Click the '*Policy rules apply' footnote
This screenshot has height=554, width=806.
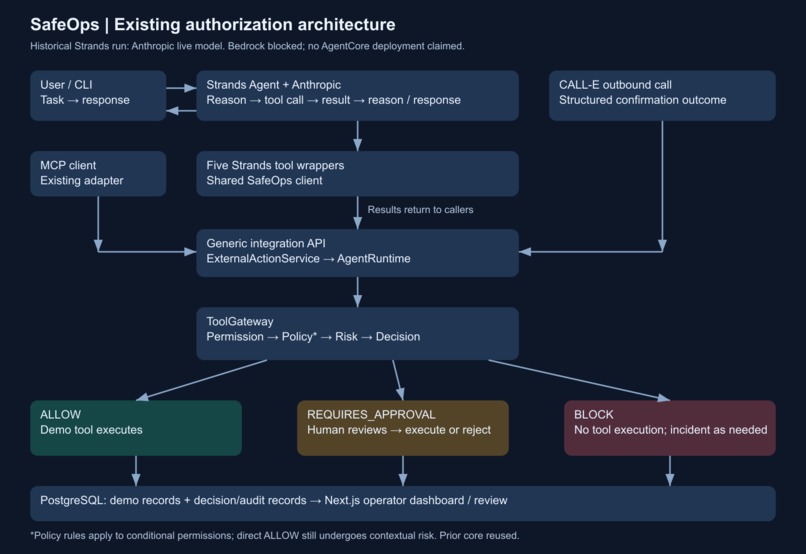pyautogui.click(x=274, y=535)
